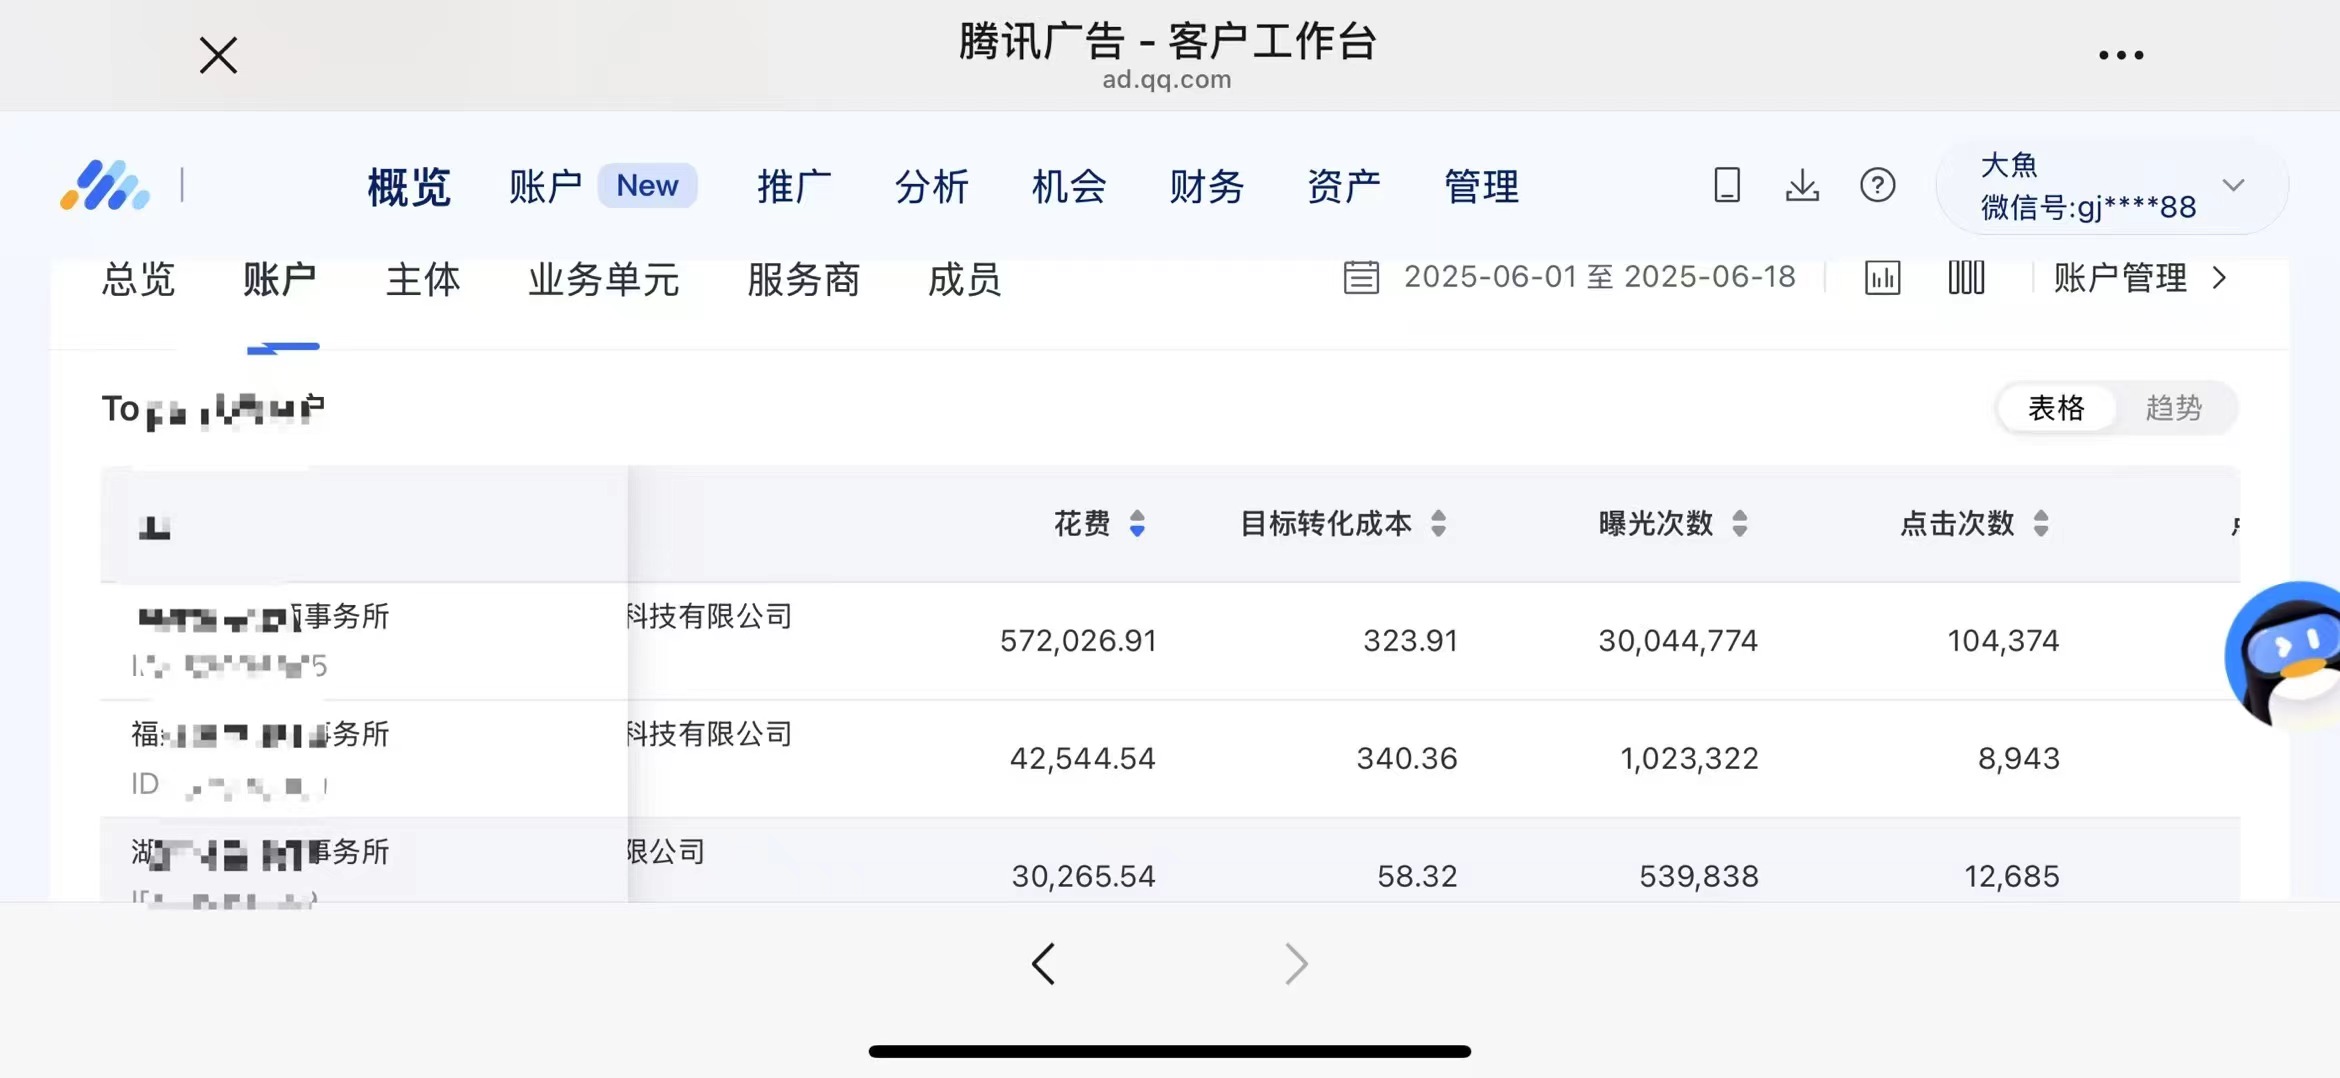Image resolution: width=2340 pixels, height=1078 pixels.
Task: Sort the table by 花费
Action: pyautogui.click(x=1137, y=523)
